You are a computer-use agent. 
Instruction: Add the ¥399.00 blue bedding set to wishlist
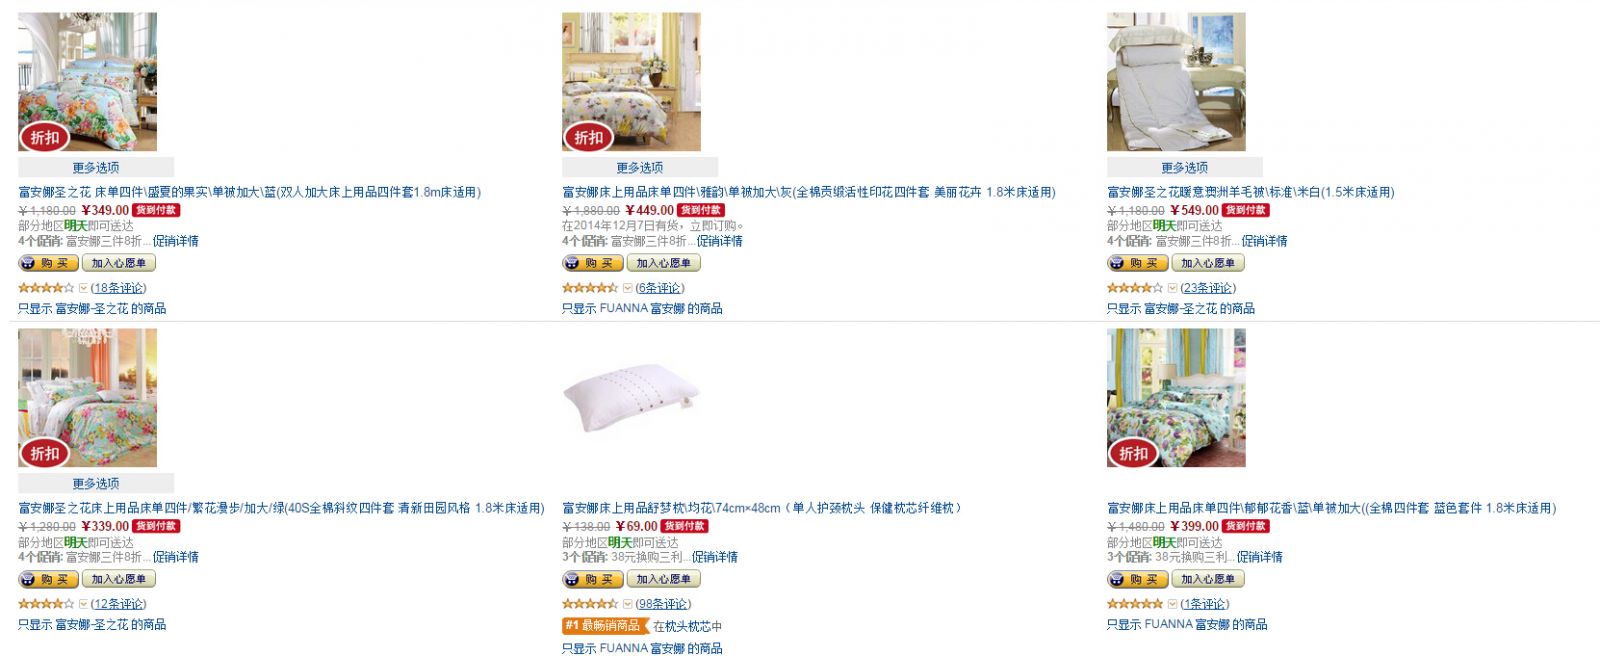[x=1208, y=579]
